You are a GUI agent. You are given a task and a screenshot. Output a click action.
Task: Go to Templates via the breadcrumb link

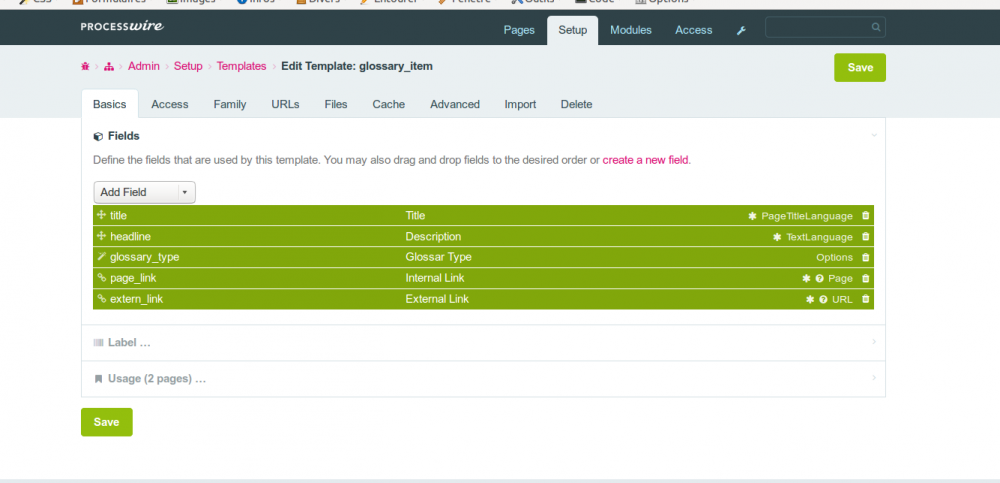[241, 66]
